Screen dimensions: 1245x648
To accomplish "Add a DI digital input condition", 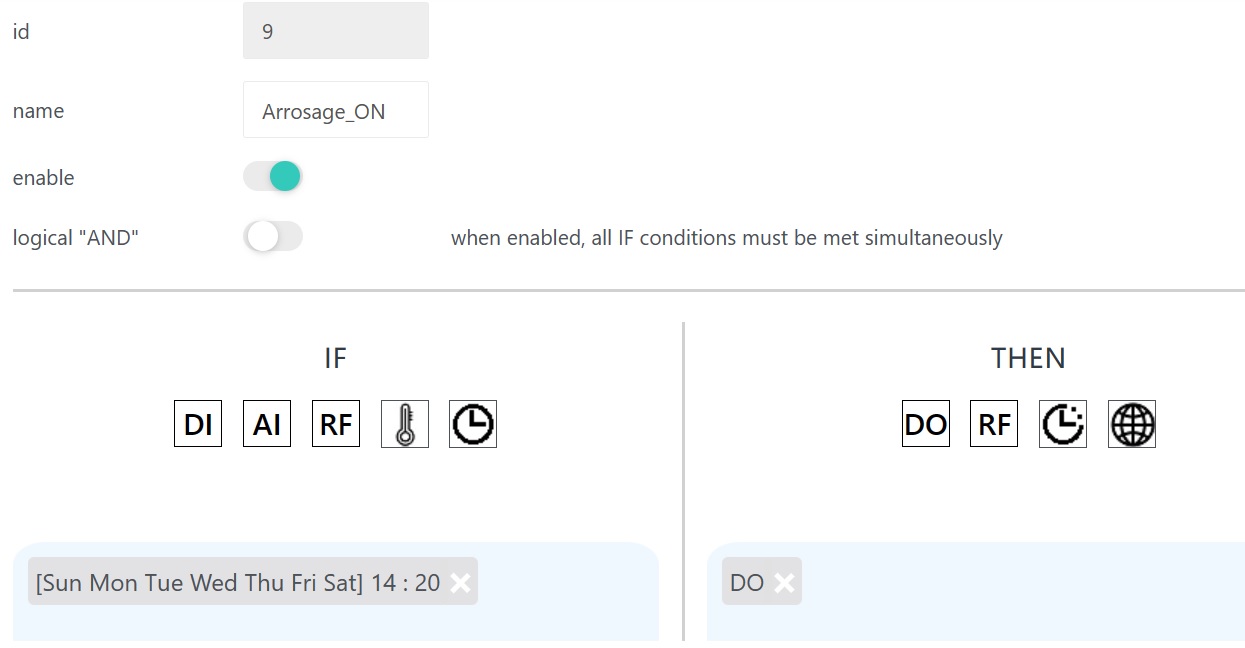I will (x=198, y=424).
